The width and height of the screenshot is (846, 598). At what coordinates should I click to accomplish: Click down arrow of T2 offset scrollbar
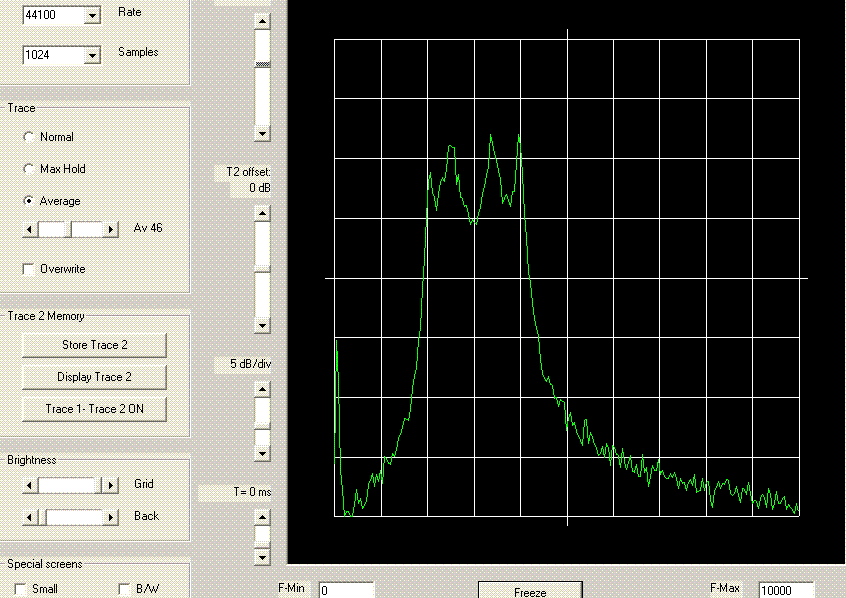click(x=262, y=325)
